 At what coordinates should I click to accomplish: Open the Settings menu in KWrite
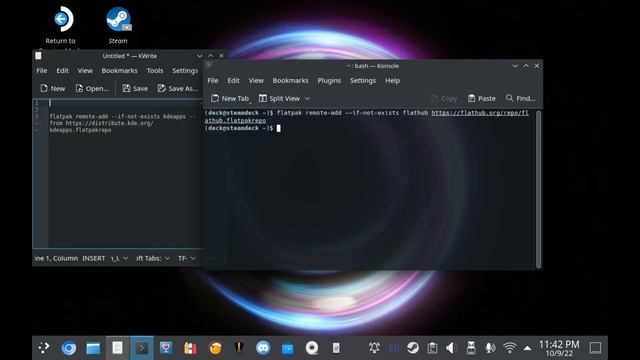pos(185,71)
